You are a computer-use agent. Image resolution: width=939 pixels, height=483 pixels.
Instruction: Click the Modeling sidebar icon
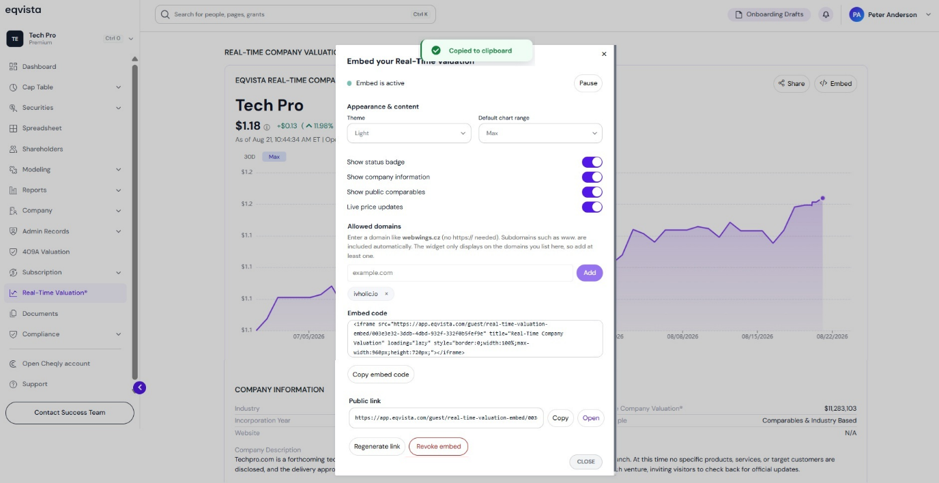click(13, 169)
